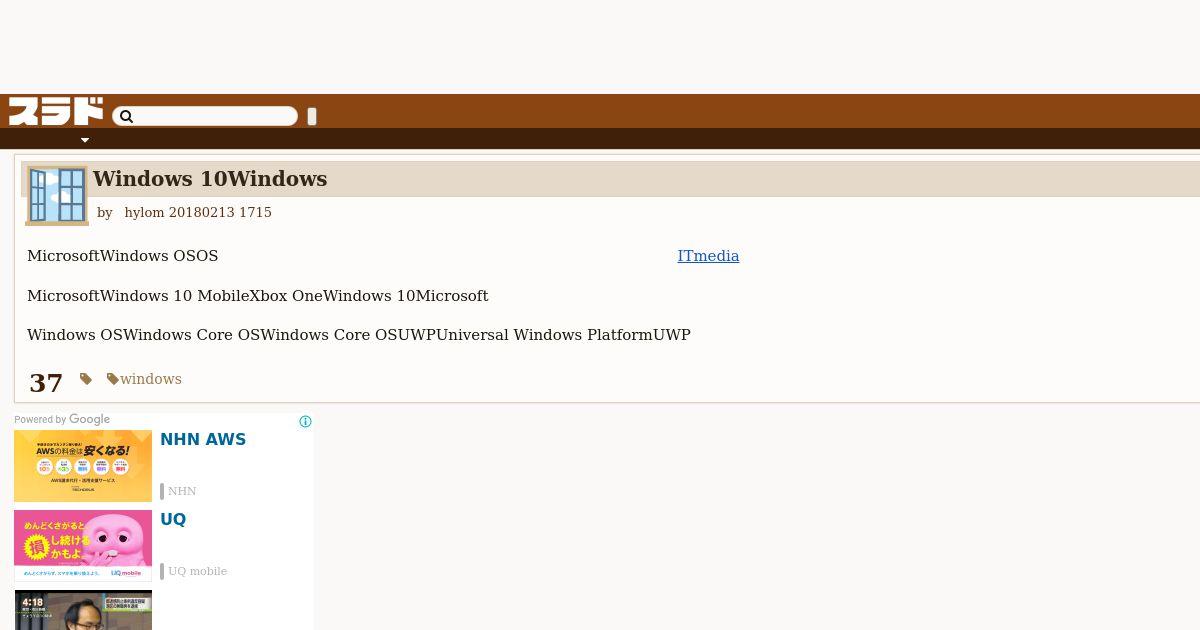Open the 4:18 video ad thumbnail
The image size is (1200, 630).
click(83, 610)
